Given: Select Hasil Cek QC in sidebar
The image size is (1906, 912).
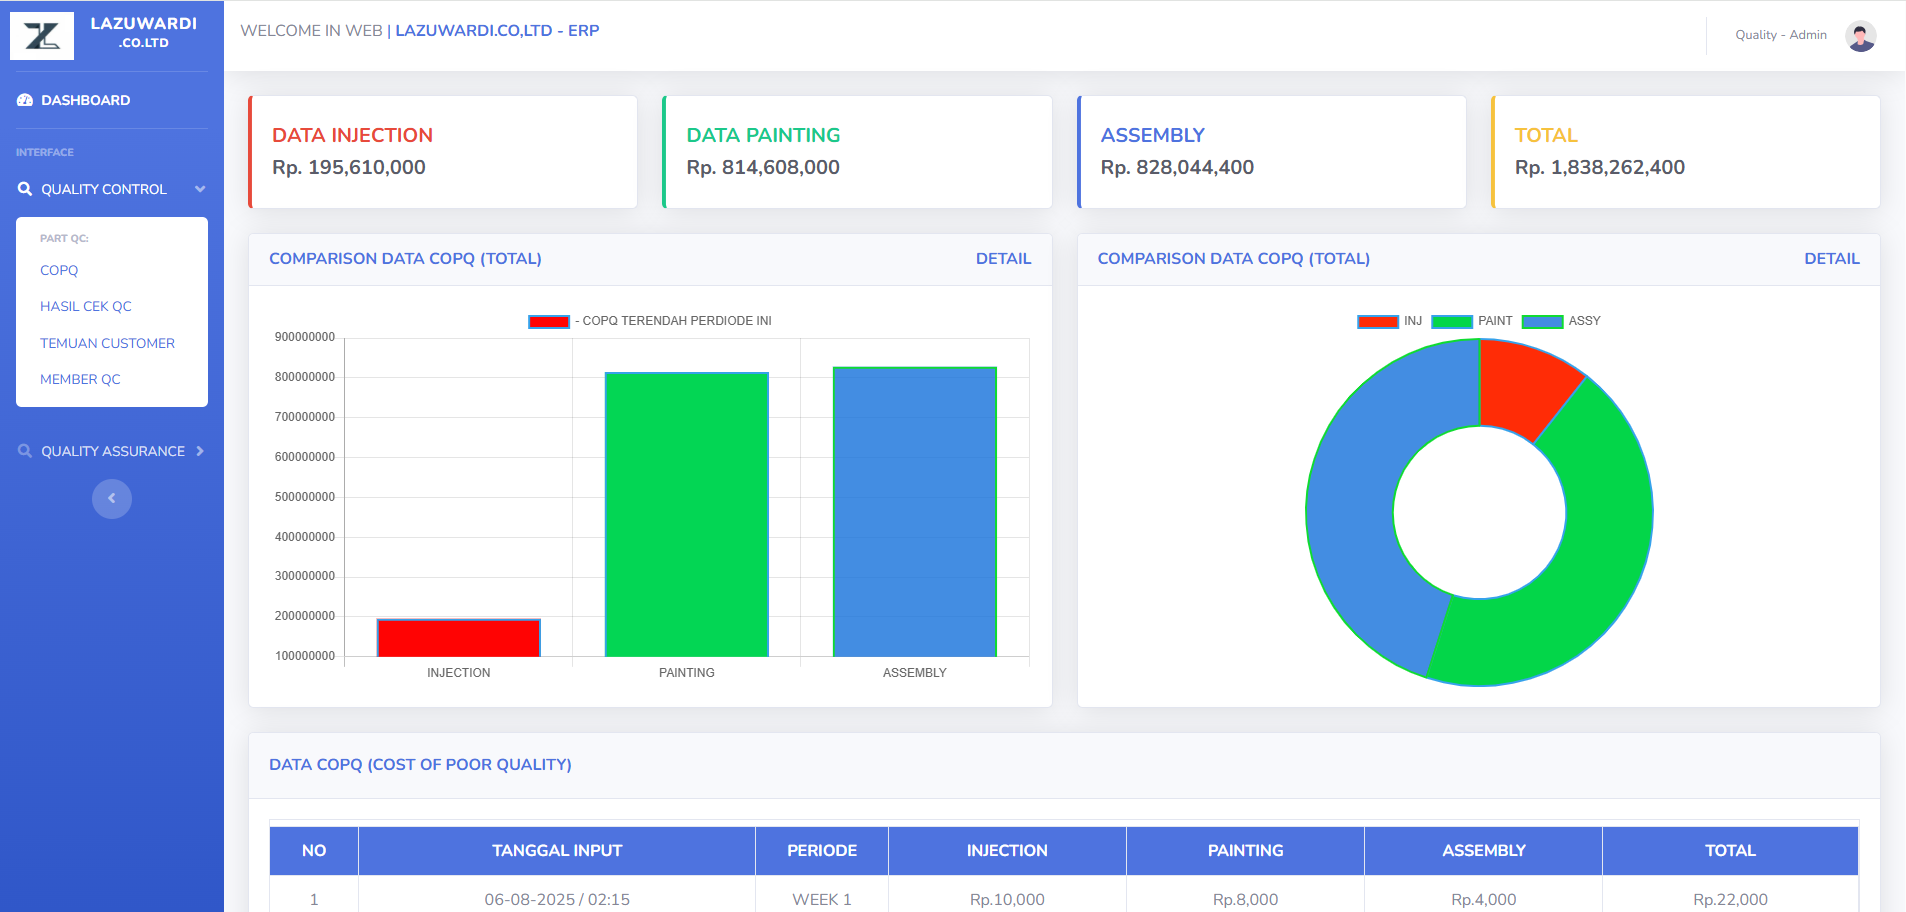Looking at the screenshot, I should [86, 306].
